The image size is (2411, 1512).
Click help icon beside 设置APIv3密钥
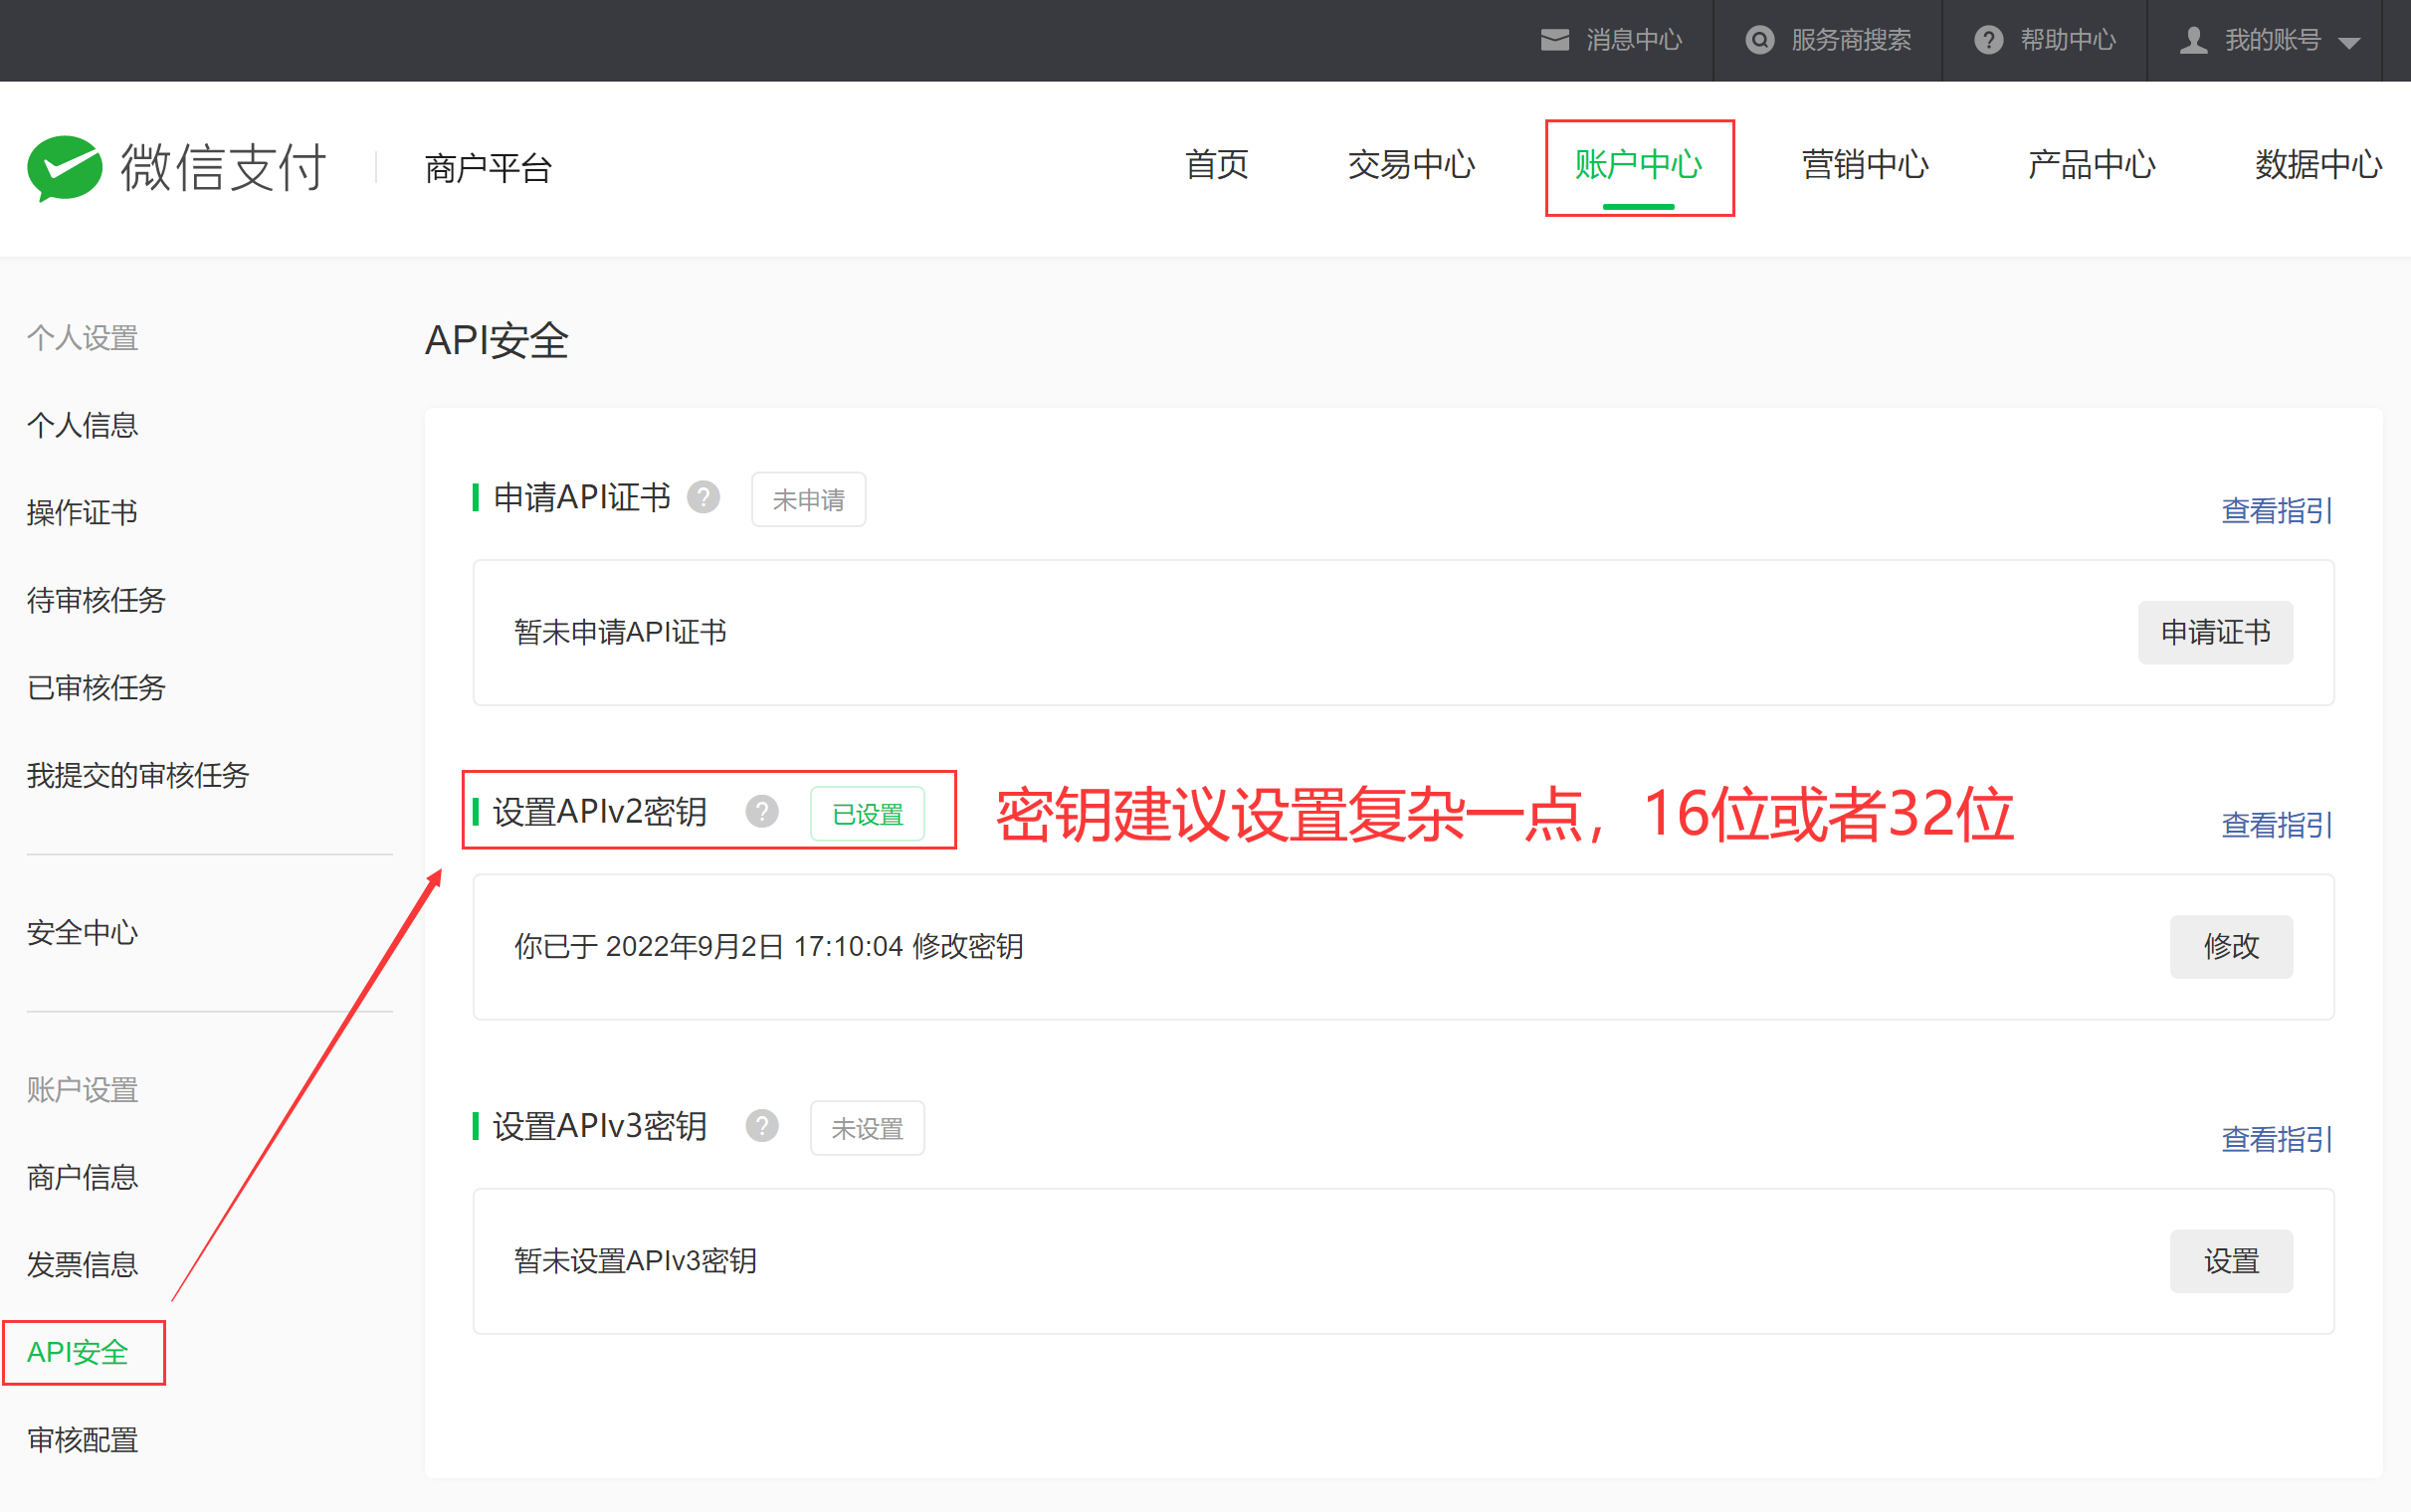762,1126
